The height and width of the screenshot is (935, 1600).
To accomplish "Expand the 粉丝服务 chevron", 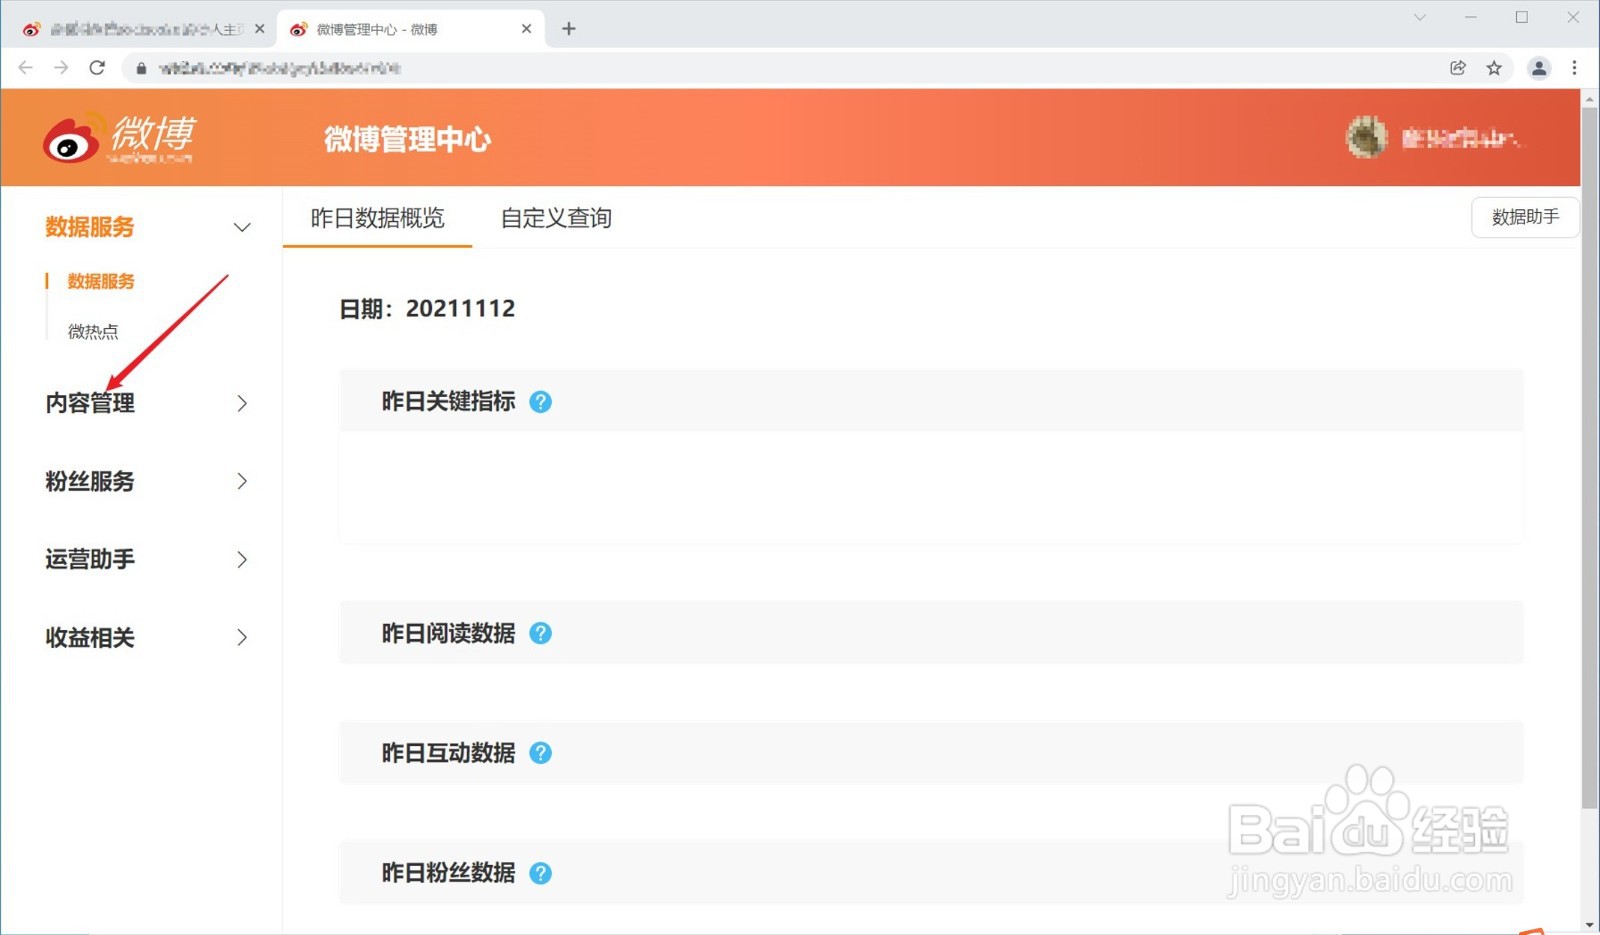I will click(242, 481).
